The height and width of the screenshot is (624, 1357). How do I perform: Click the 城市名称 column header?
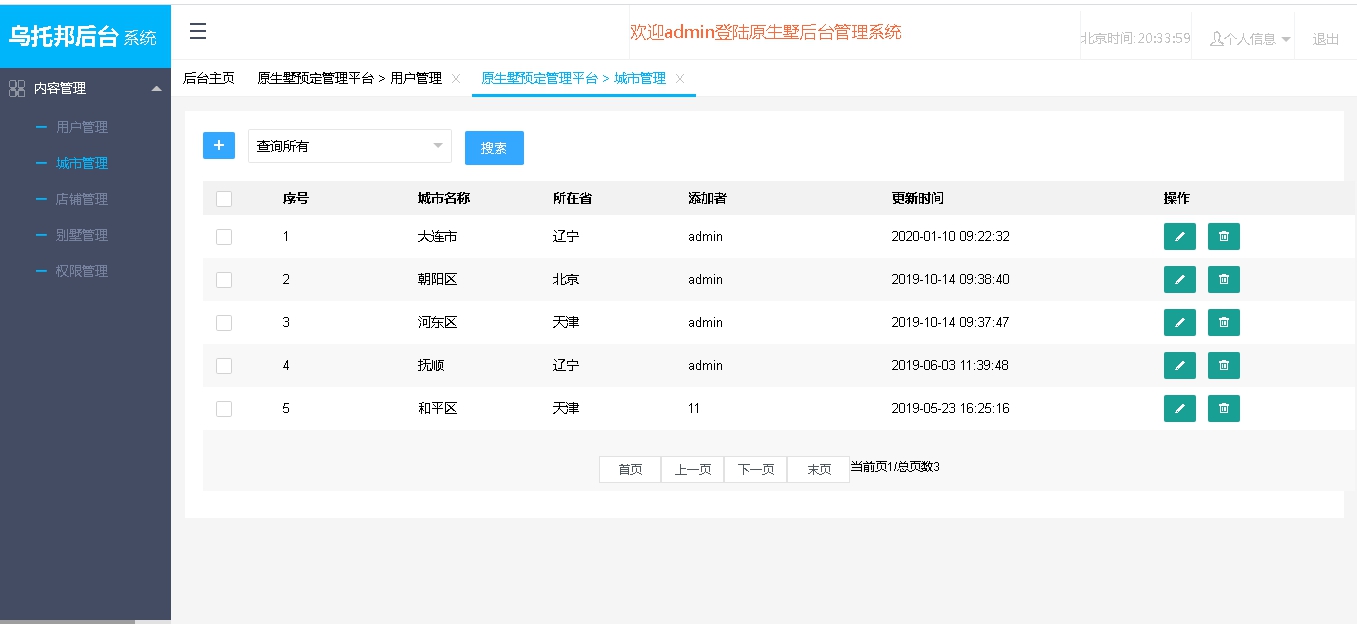pos(444,198)
